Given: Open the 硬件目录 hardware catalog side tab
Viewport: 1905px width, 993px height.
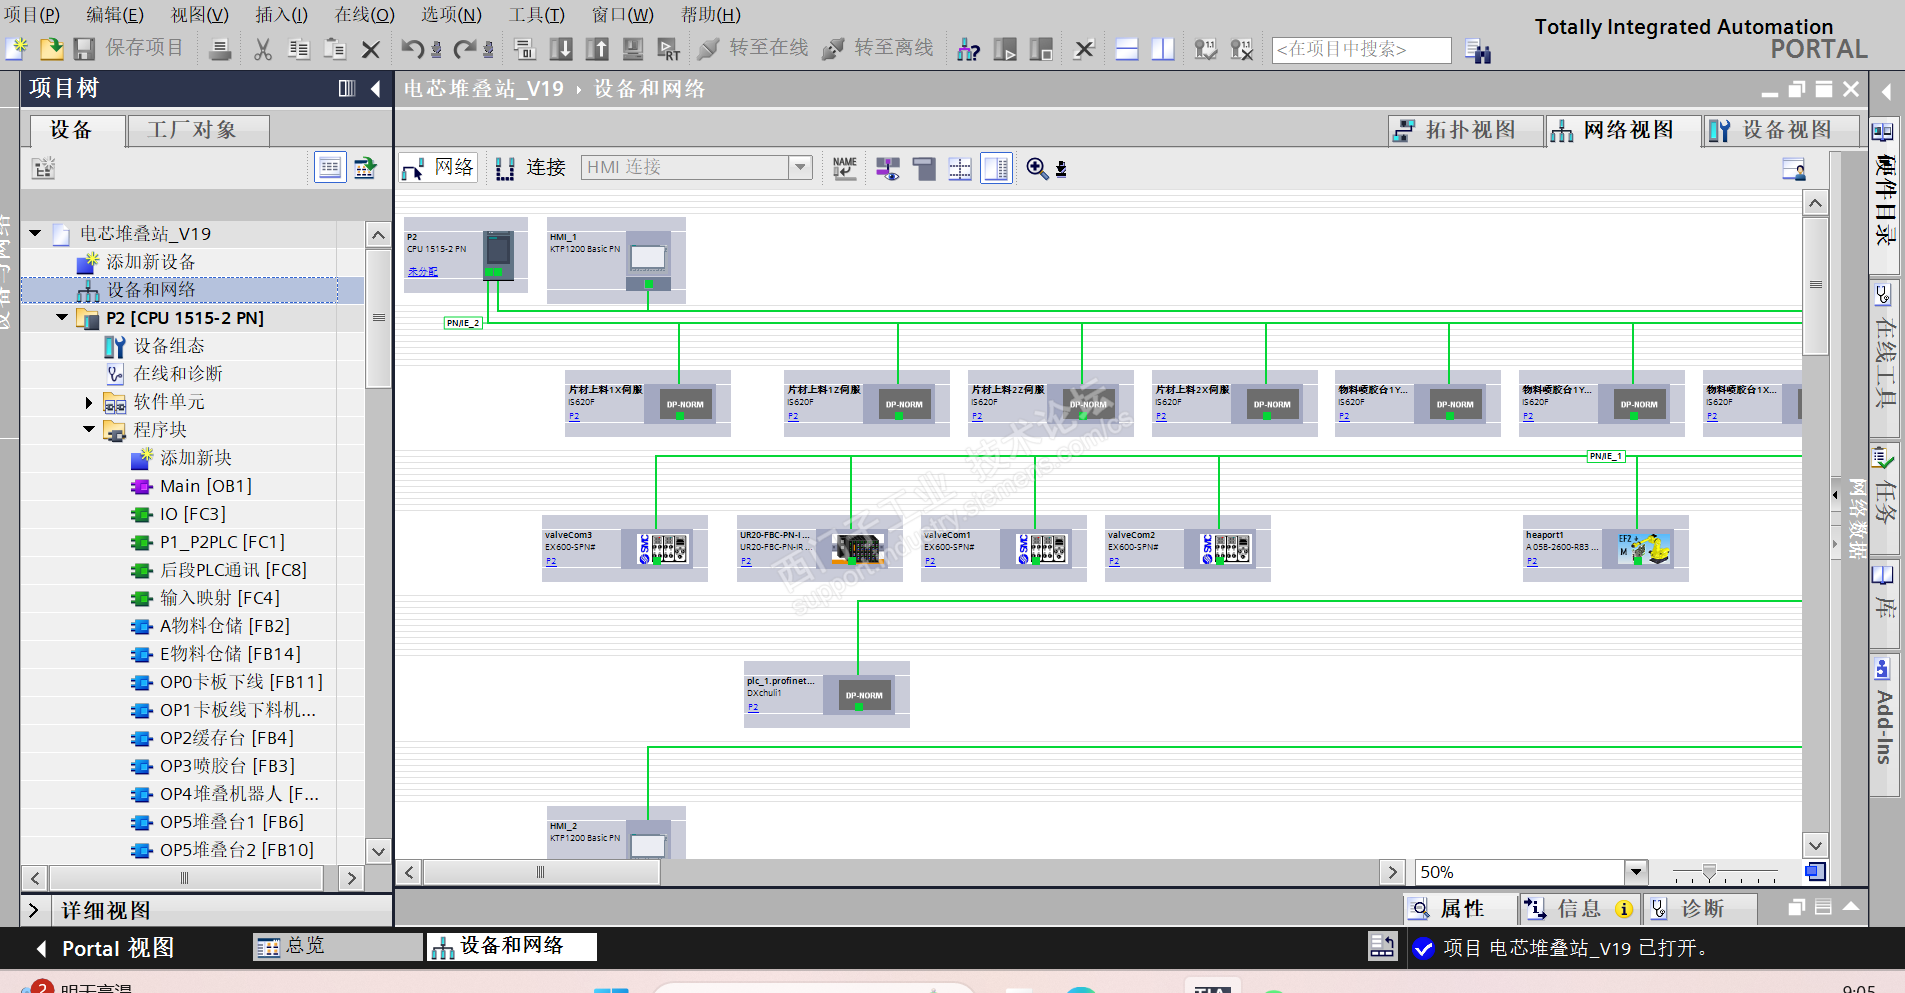Looking at the screenshot, I should (x=1884, y=198).
